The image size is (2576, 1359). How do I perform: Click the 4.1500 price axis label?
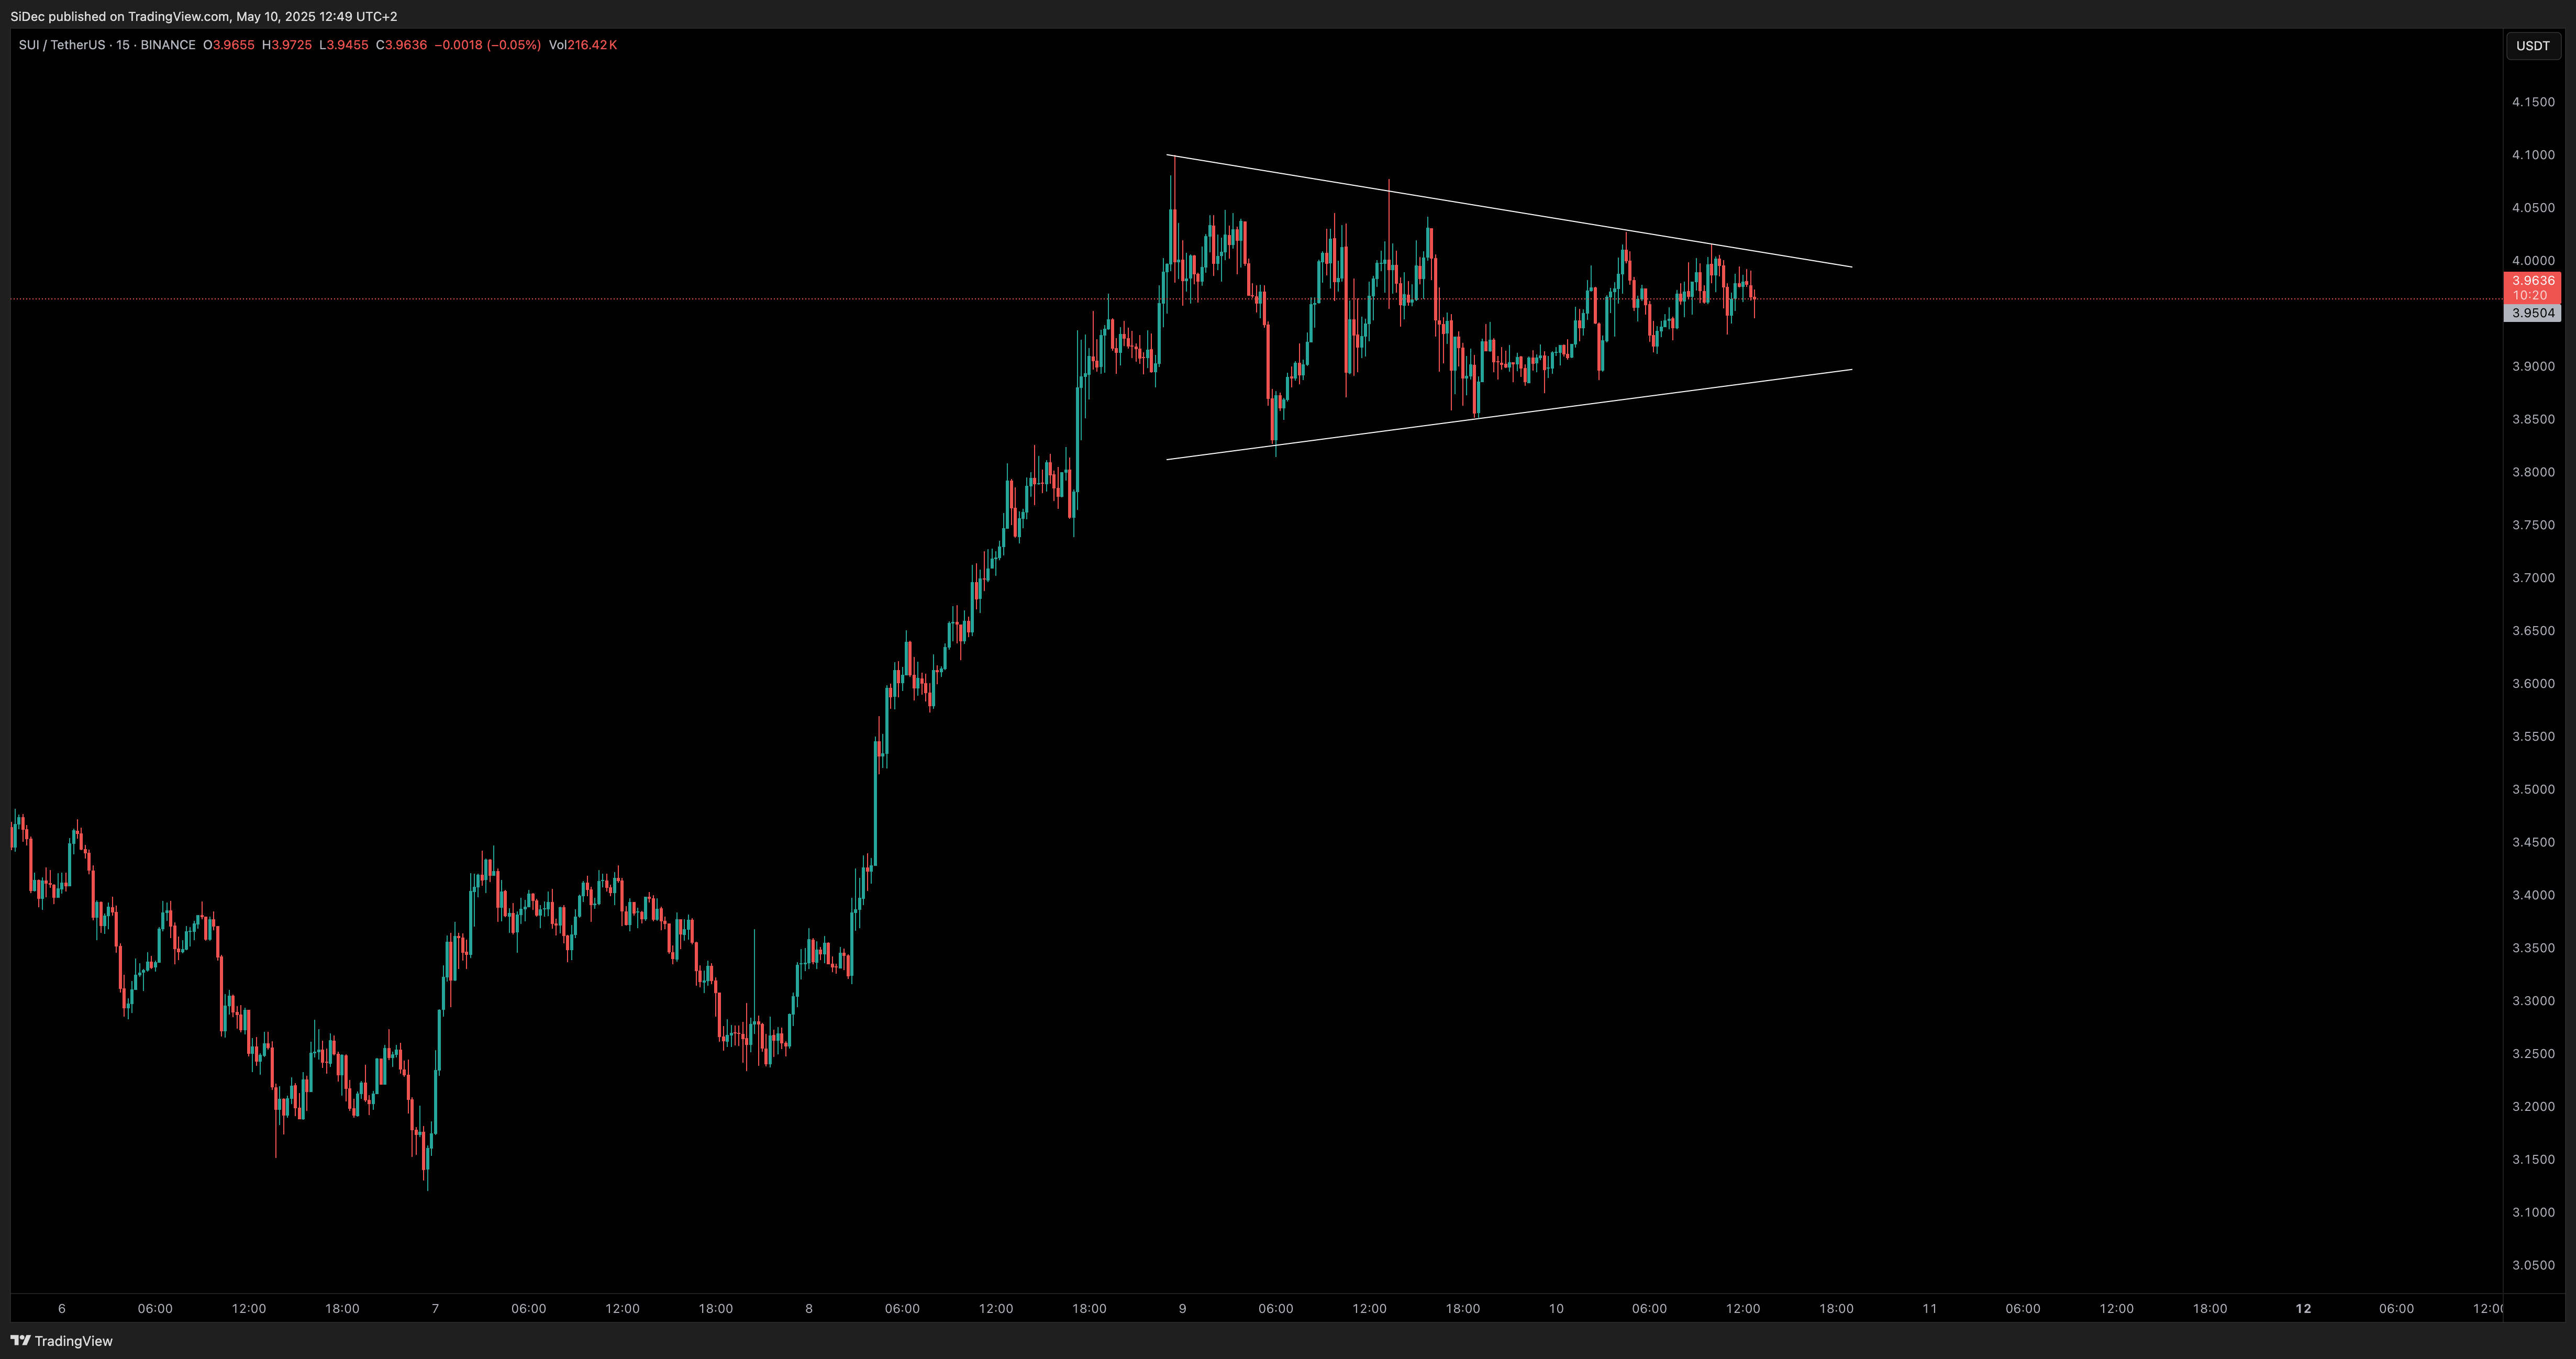pos(2533,102)
